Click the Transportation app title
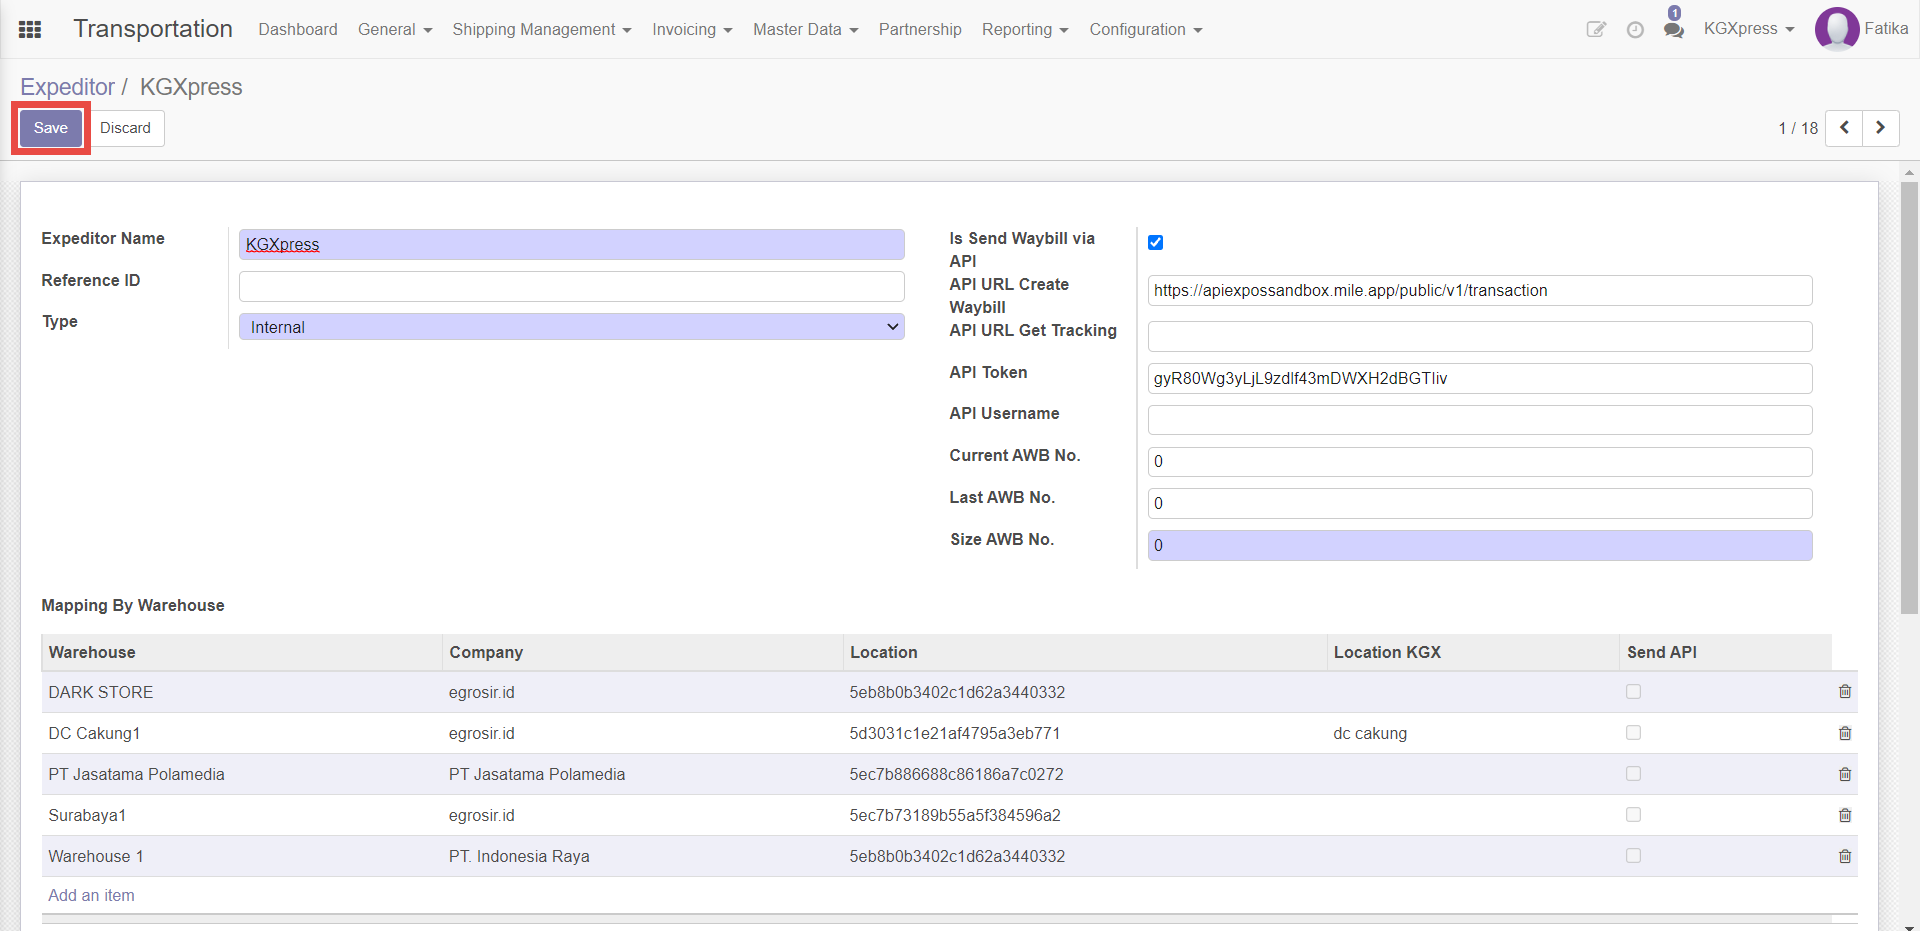 coord(153,29)
